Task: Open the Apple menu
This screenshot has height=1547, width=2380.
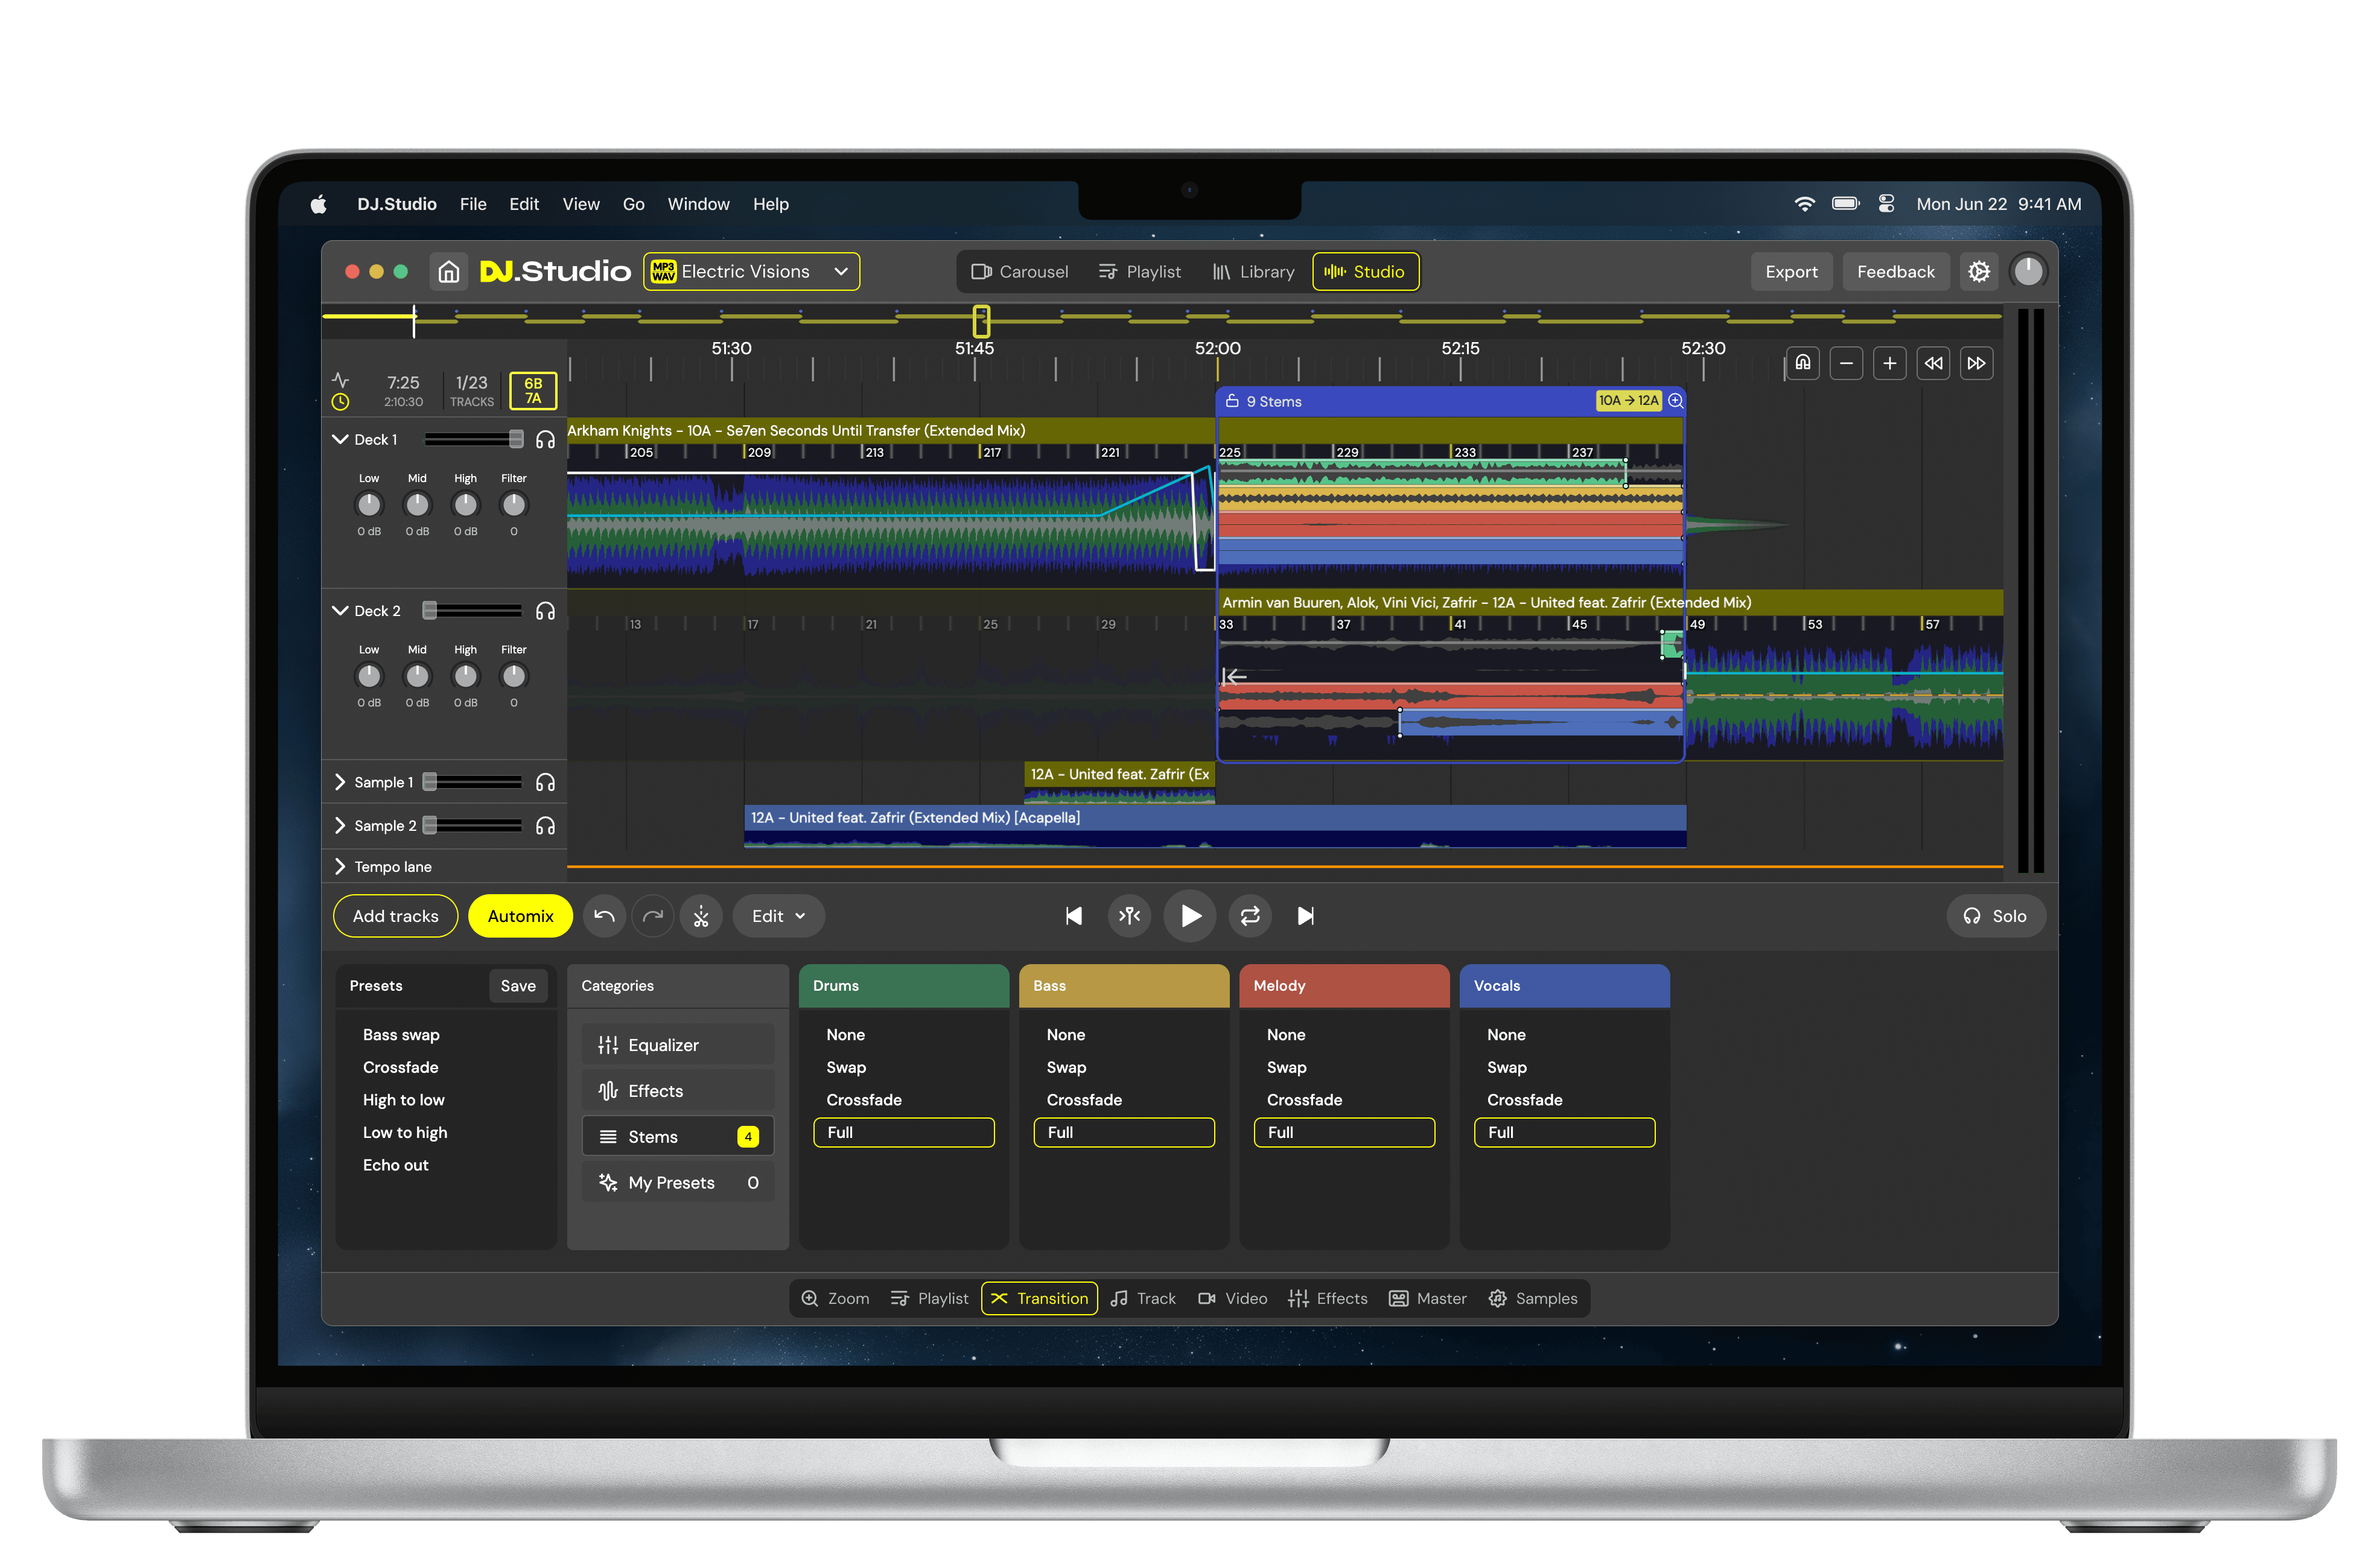Action: tap(318, 204)
